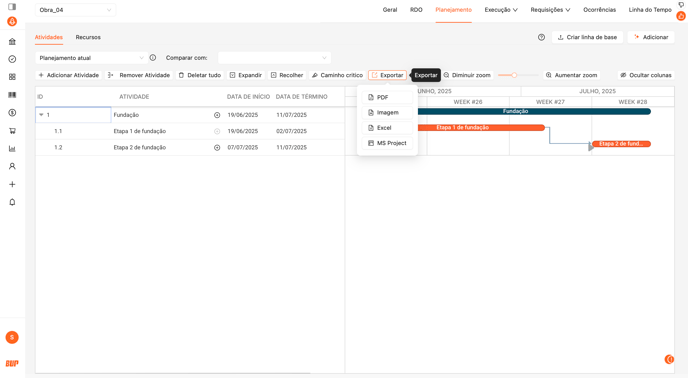Open the Ocorrências tab
Viewport: 688px width, 378px height.
599,10
